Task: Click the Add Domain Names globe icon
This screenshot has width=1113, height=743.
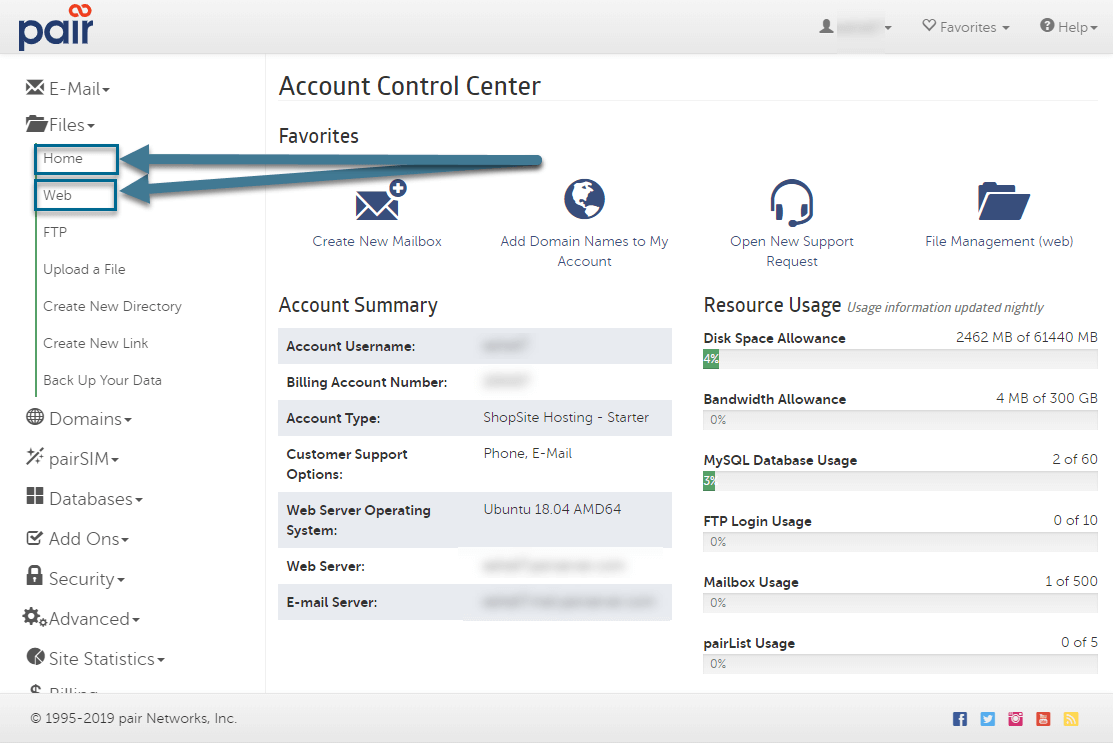Action: click(584, 199)
